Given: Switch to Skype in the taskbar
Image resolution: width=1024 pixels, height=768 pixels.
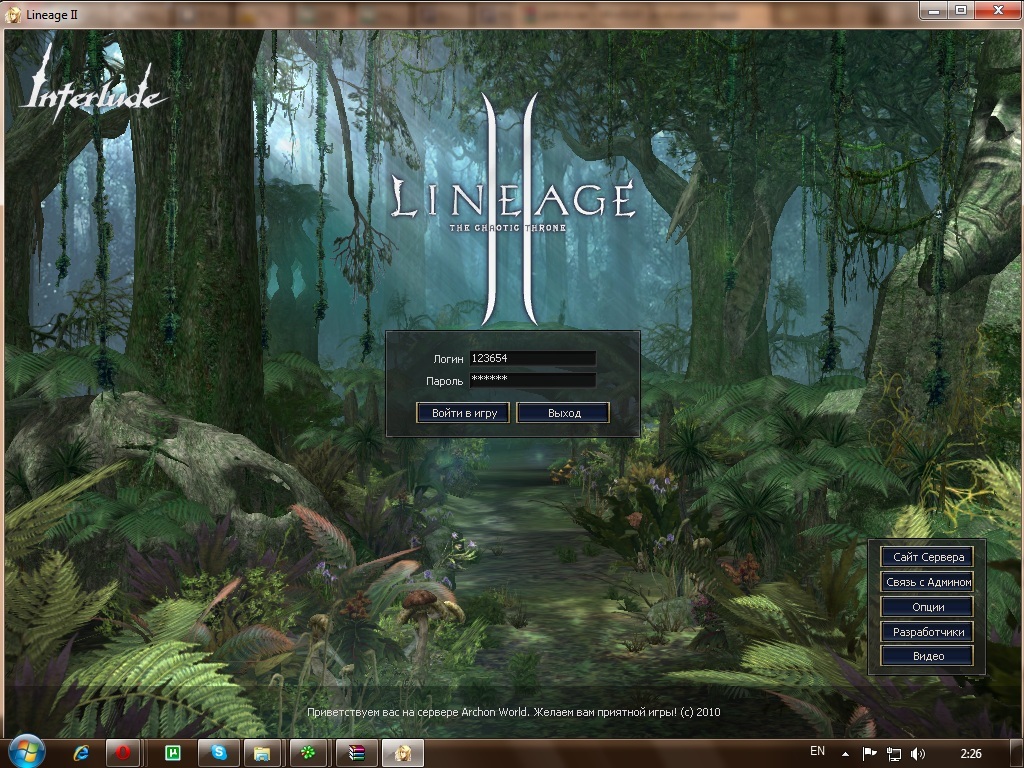Looking at the screenshot, I should pos(219,753).
